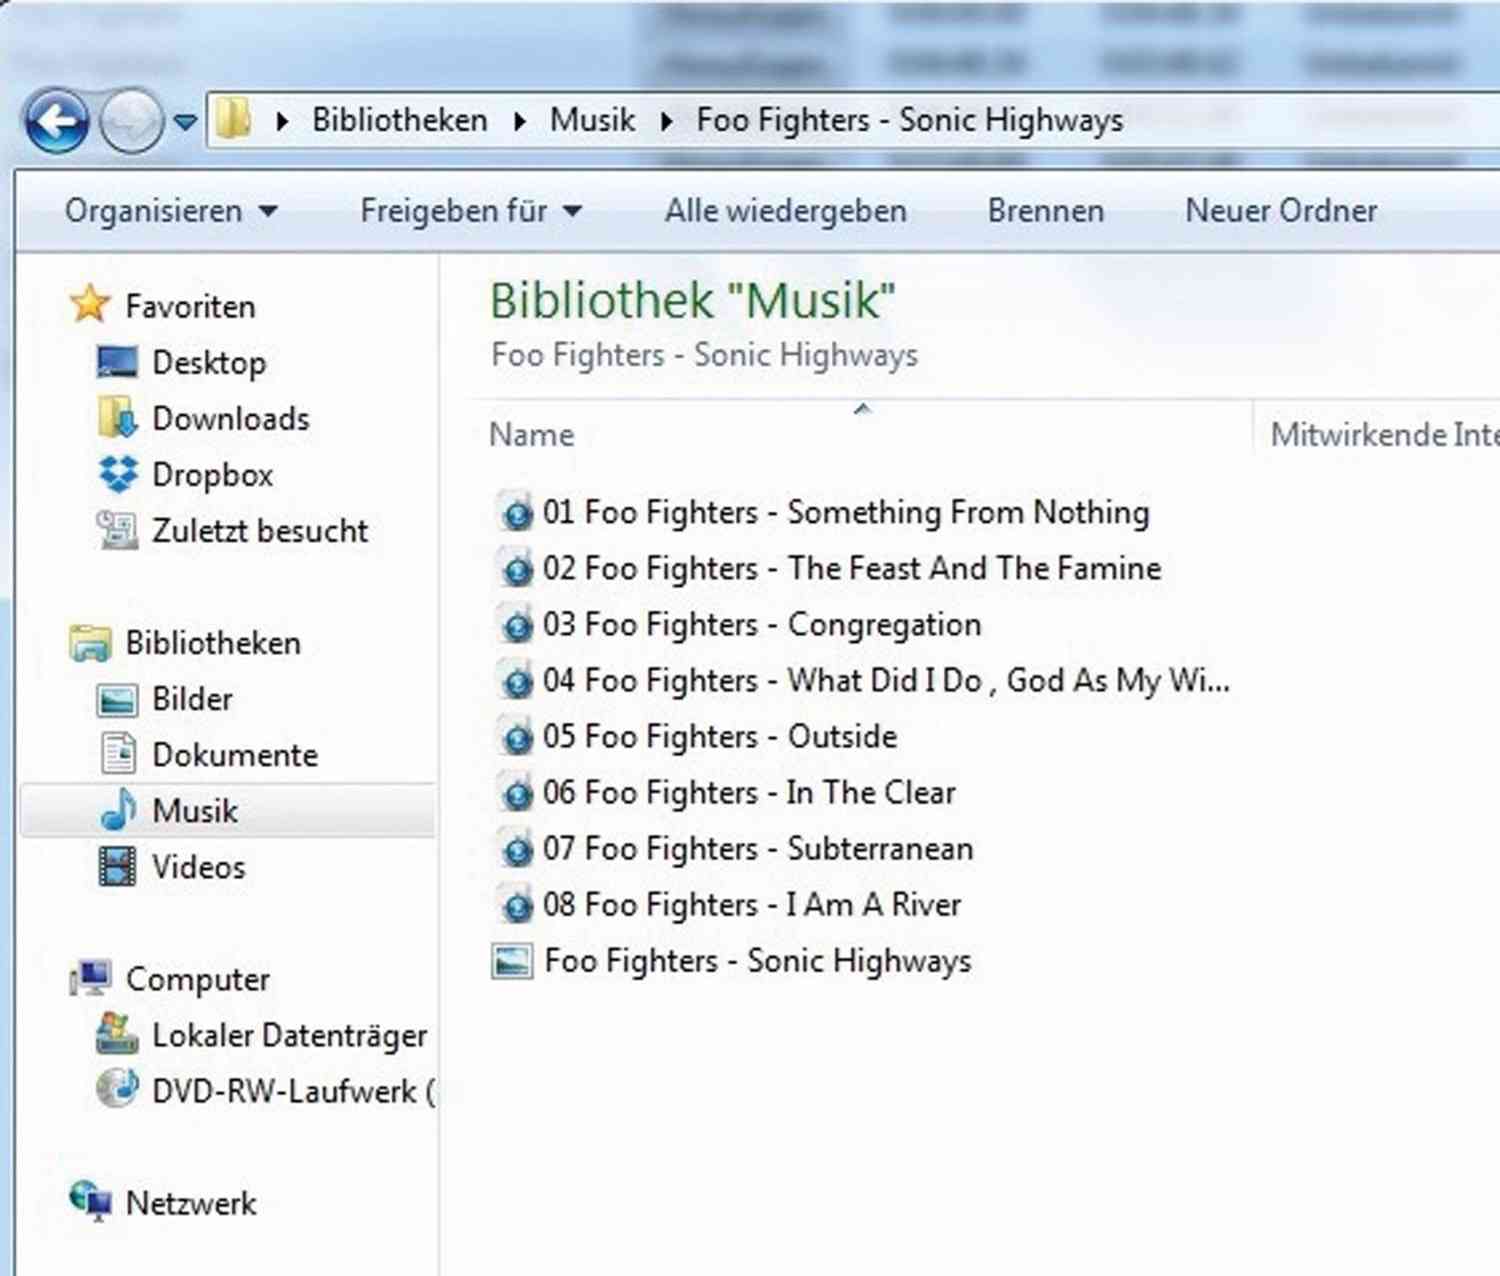The image size is (1500, 1276).
Task: Select Bibliotheken in navigation pane
Action: point(213,643)
